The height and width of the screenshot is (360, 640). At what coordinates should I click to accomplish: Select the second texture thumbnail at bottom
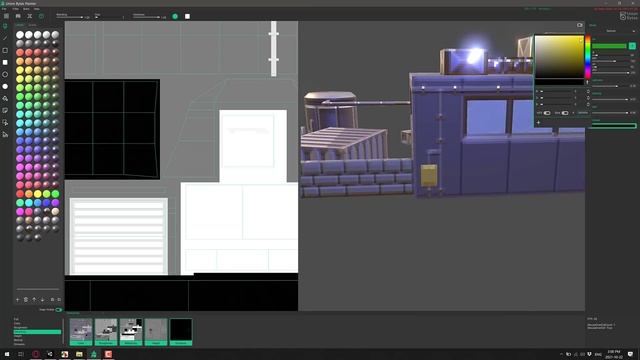coord(106,332)
